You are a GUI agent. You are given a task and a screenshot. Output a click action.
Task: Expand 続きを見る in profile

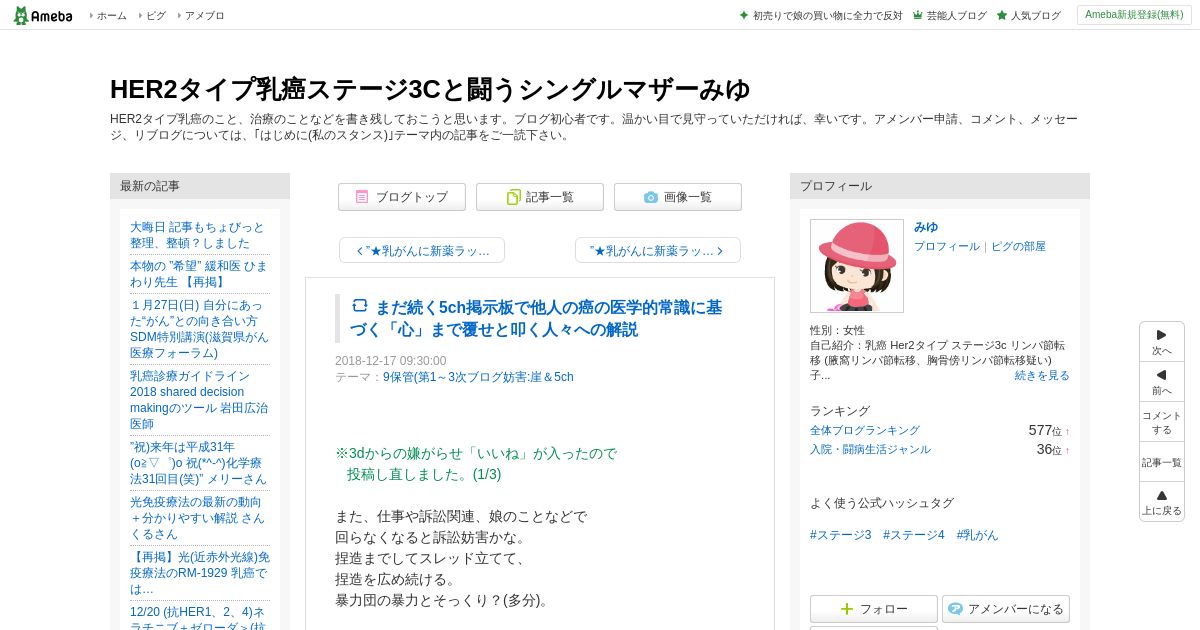[1042, 375]
